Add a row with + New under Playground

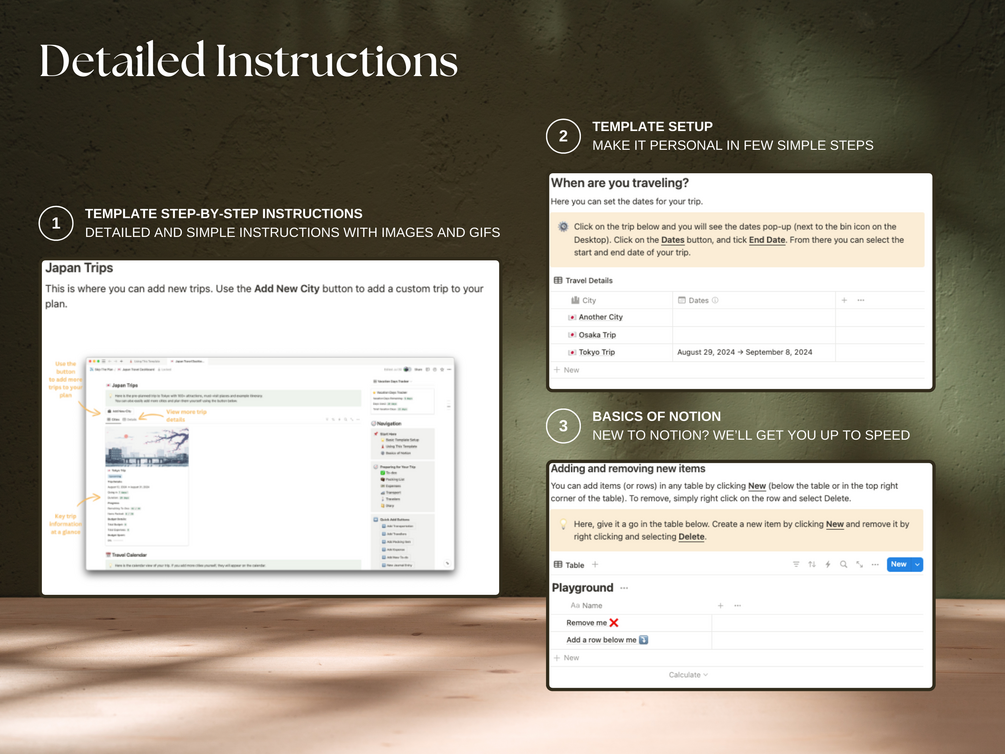(x=567, y=658)
